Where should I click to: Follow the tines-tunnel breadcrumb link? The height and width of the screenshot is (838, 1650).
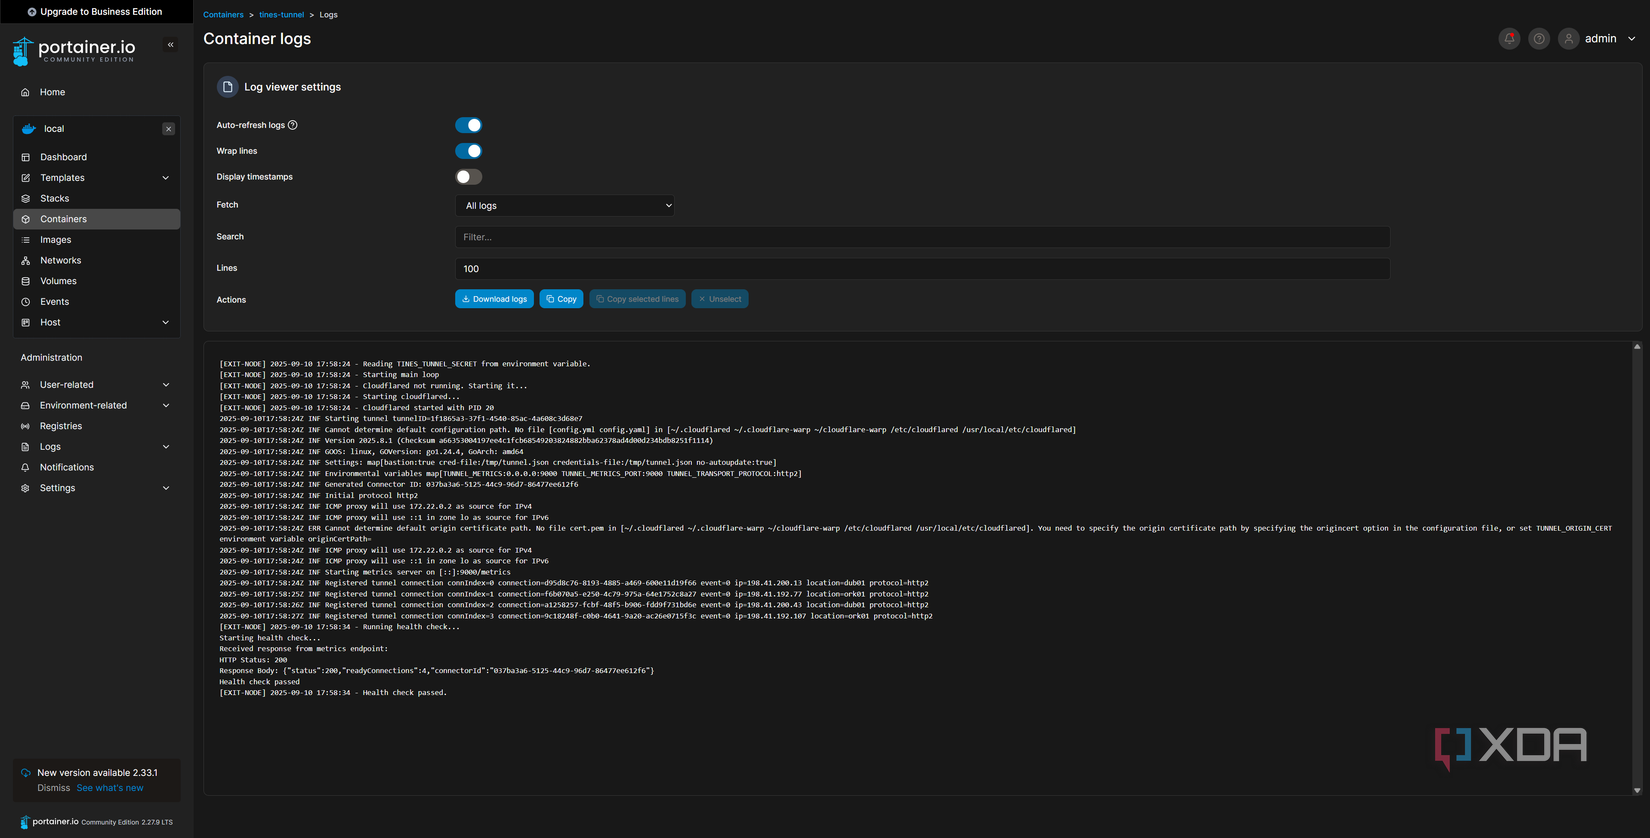281,15
